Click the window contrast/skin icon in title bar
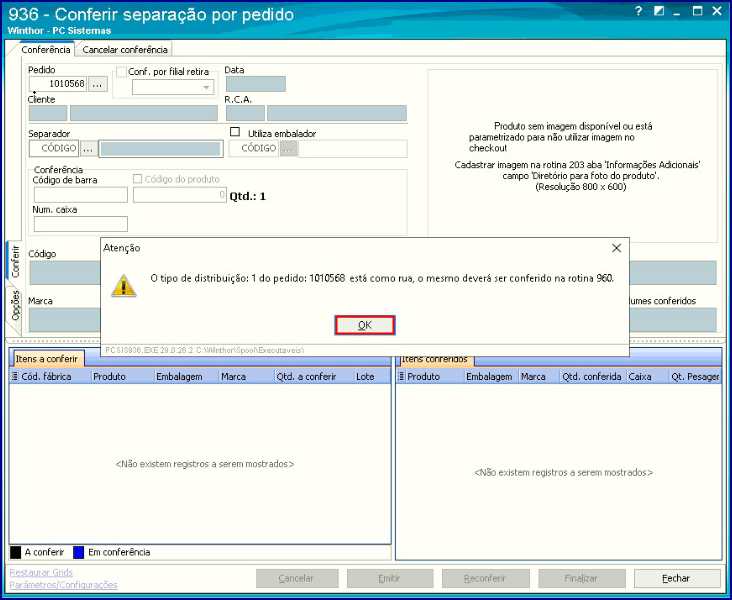 coord(659,11)
